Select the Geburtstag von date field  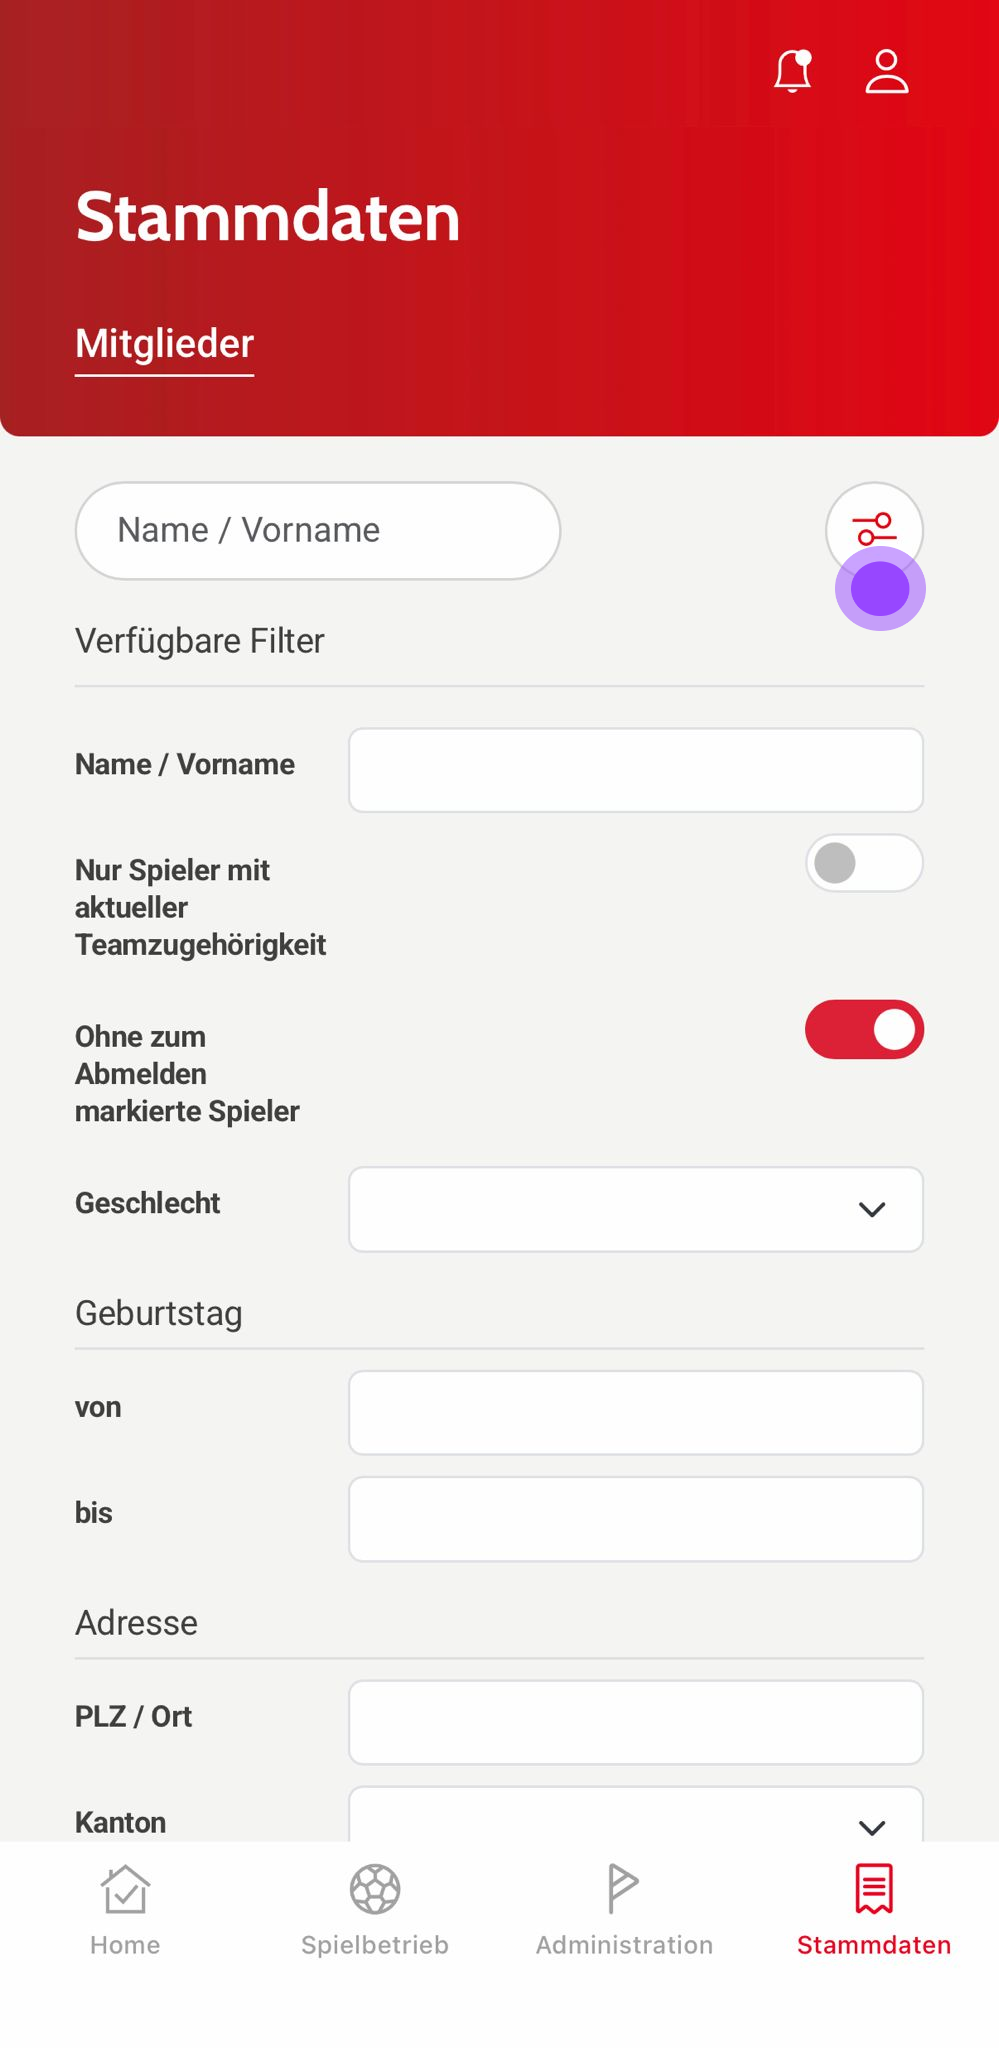pos(635,1412)
